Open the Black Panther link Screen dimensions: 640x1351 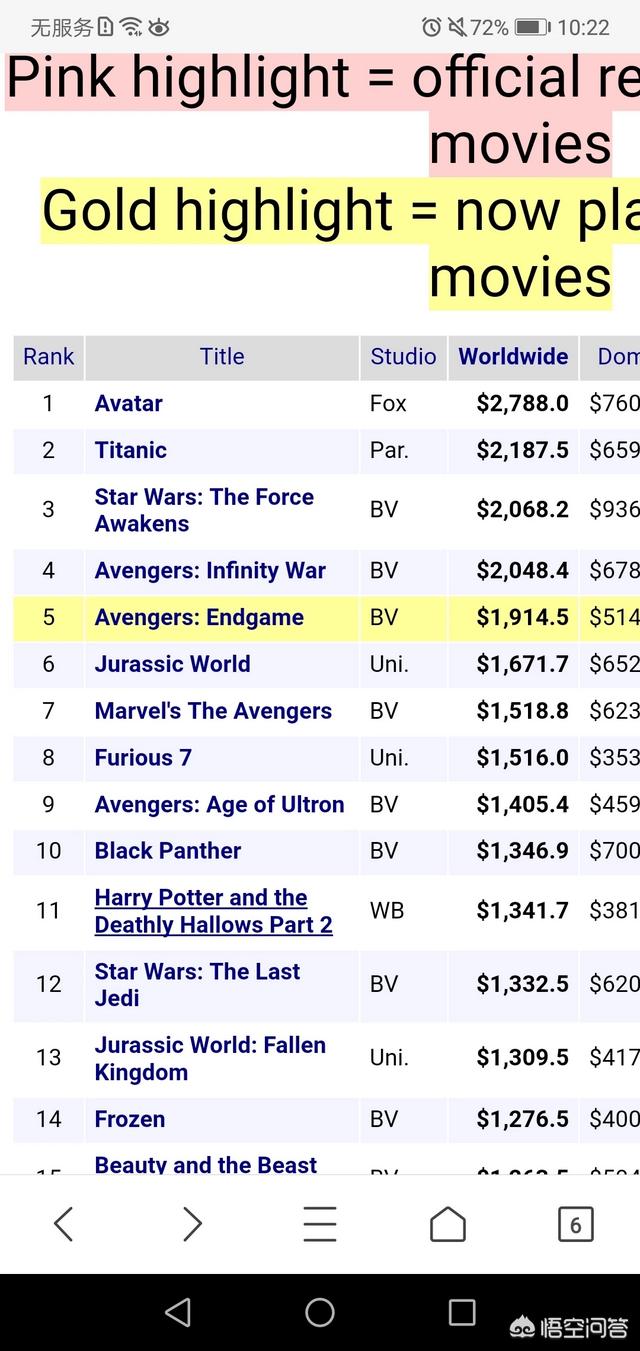tap(168, 851)
